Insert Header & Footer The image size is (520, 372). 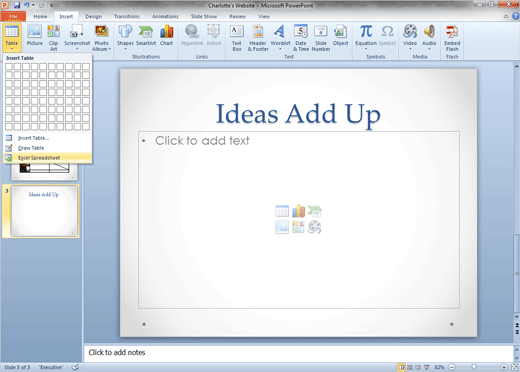click(258, 38)
